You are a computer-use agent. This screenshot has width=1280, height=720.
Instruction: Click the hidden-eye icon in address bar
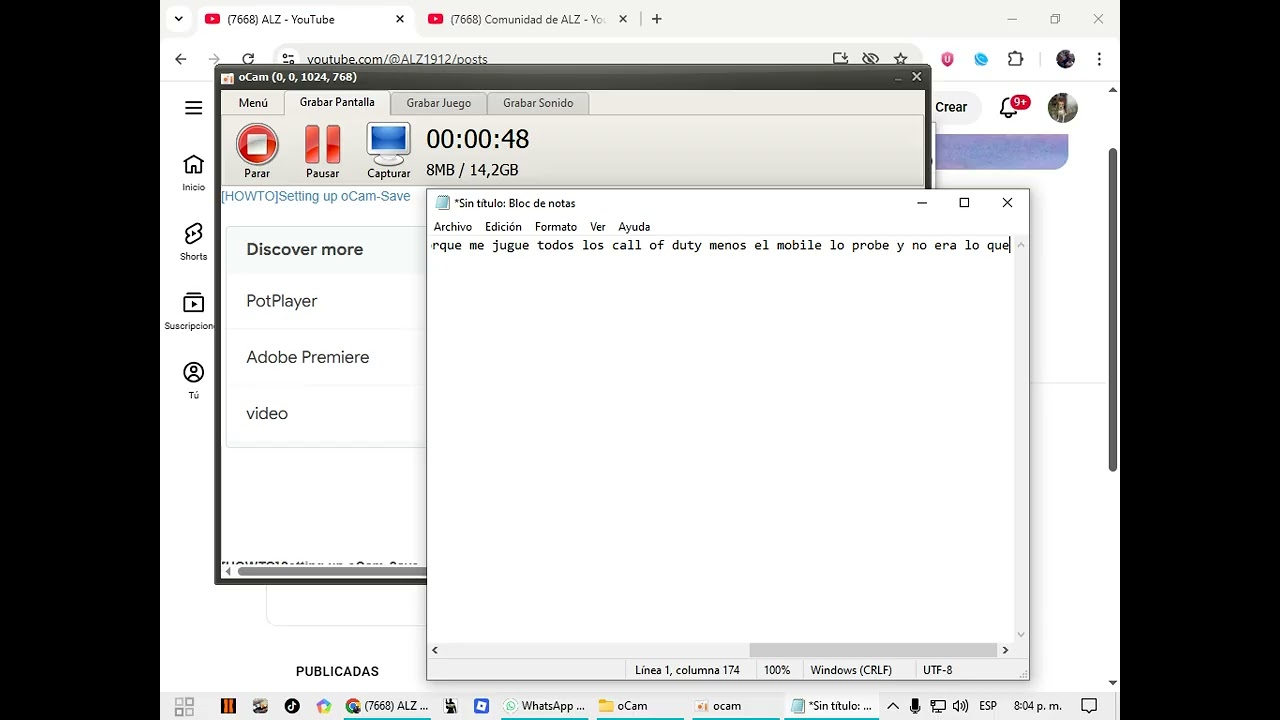[x=870, y=59]
